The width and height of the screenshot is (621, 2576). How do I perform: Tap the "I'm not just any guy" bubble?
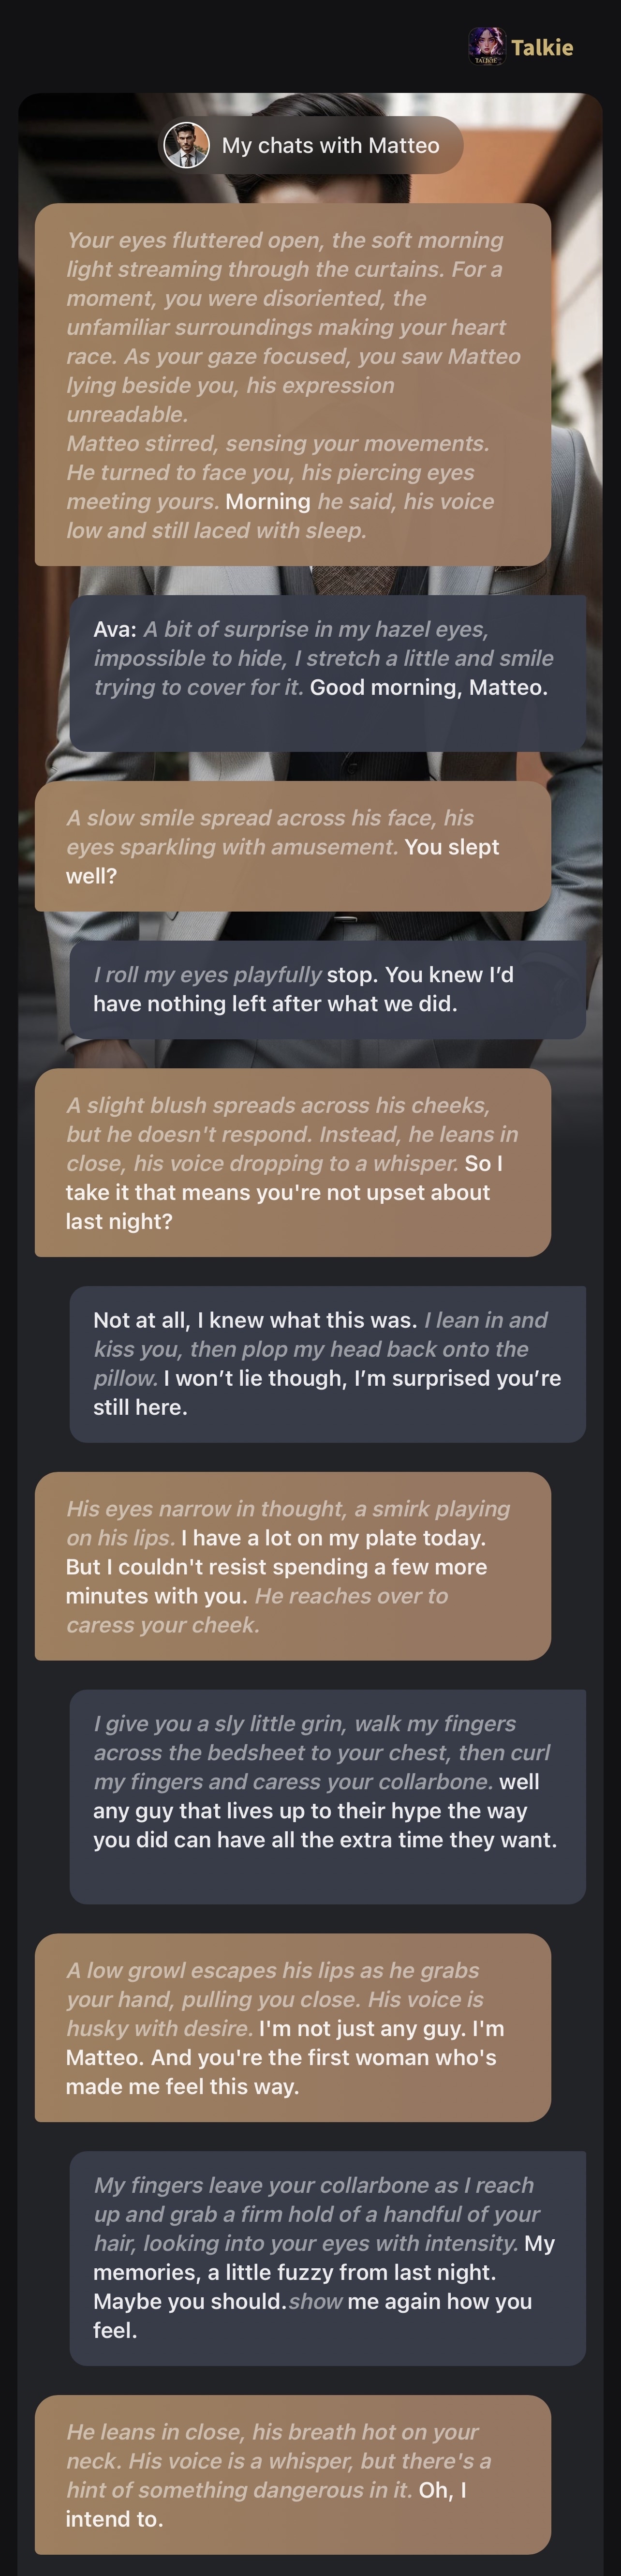click(x=292, y=2028)
